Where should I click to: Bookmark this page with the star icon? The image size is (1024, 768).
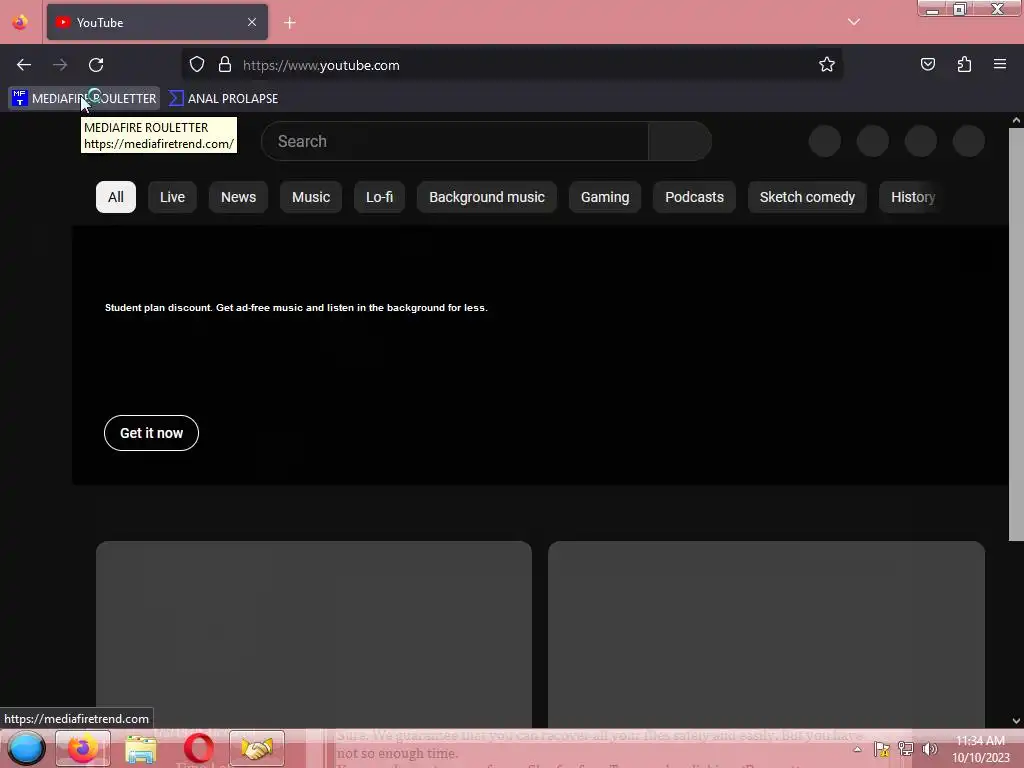(827, 65)
